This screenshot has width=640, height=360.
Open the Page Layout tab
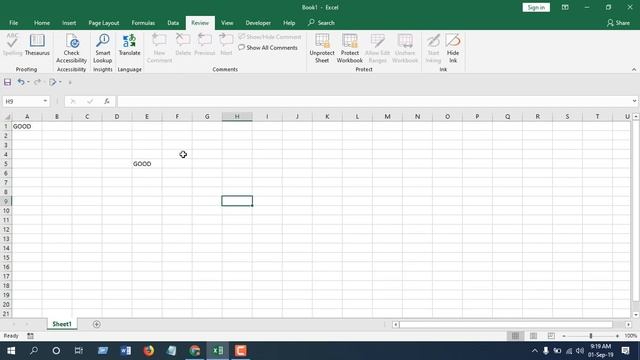104,23
